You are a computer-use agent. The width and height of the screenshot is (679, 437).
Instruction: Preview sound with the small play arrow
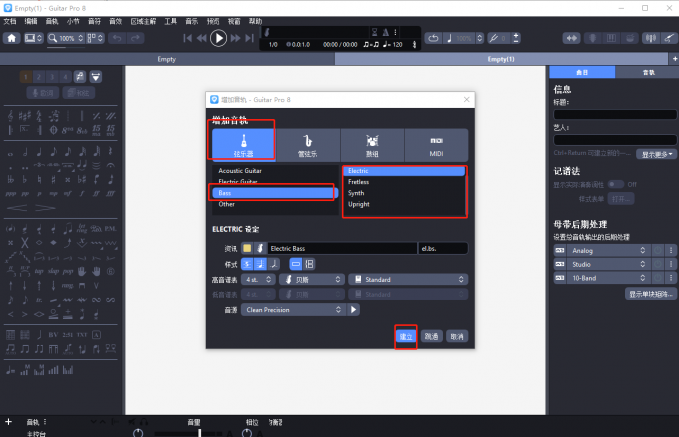353,310
